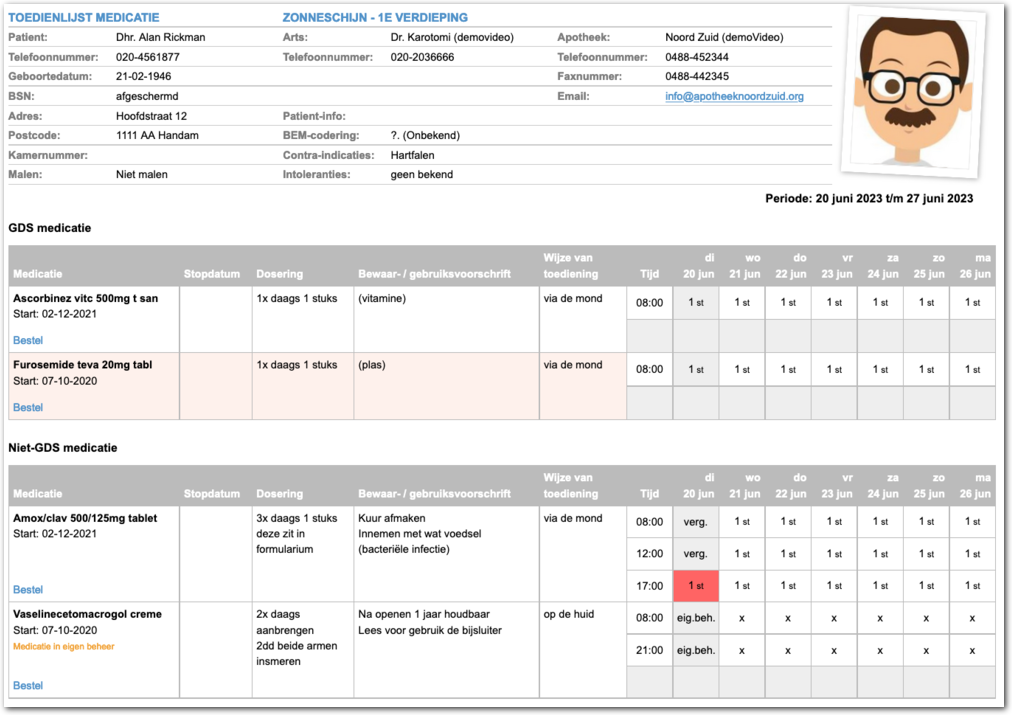Viewport: 1012px width, 715px height.
Task: Select the 12:00 verg. cell for Amox/clav
Action: click(x=696, y=554)
